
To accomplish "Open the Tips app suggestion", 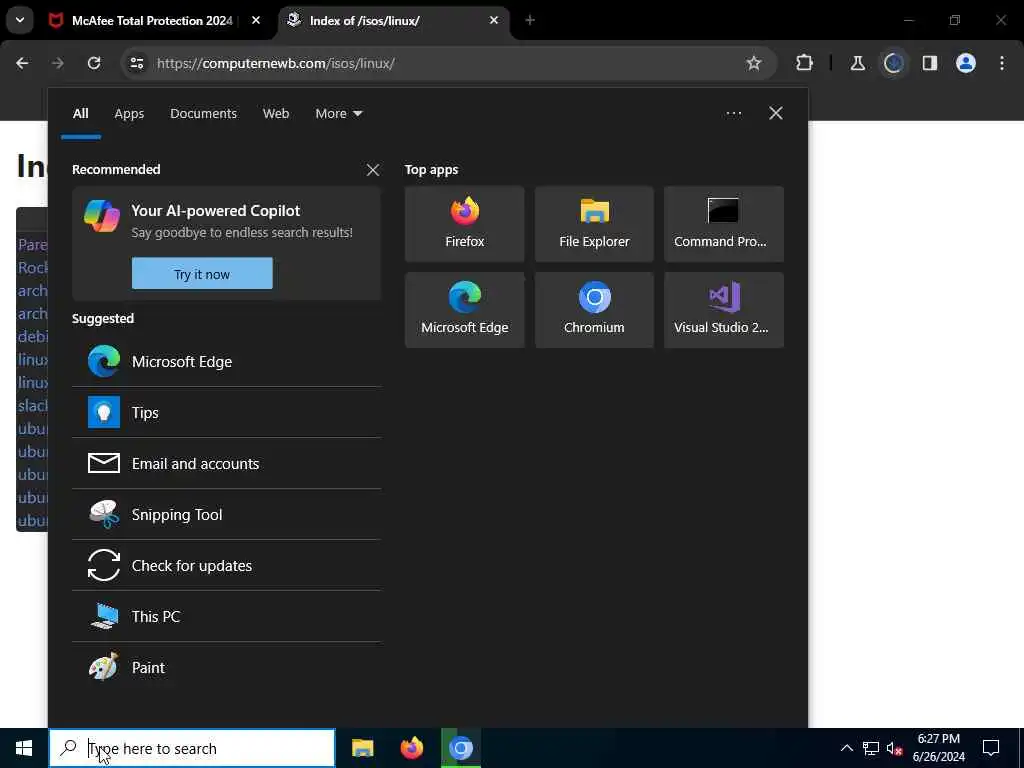I will [226, 412].
